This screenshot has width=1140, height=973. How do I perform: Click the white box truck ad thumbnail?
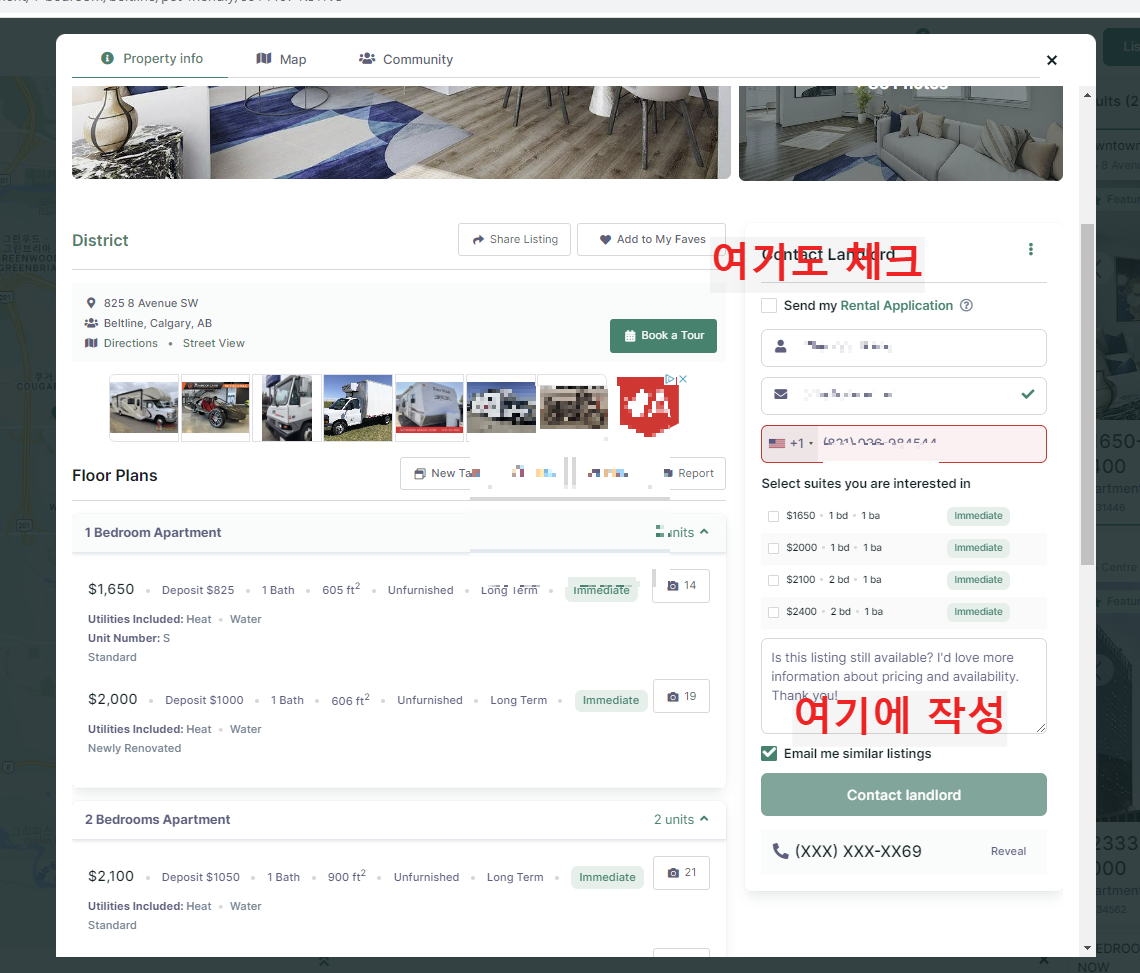click(x=358, y=408)
